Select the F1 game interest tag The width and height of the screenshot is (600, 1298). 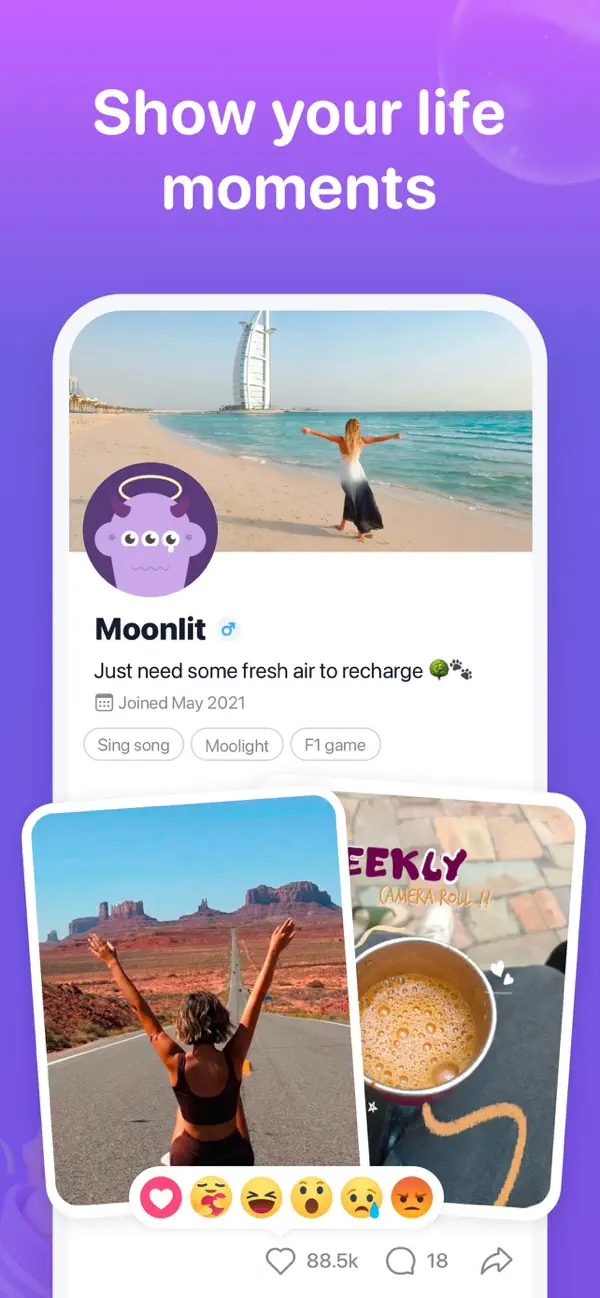pyautogui.click(x=335, y=745)
